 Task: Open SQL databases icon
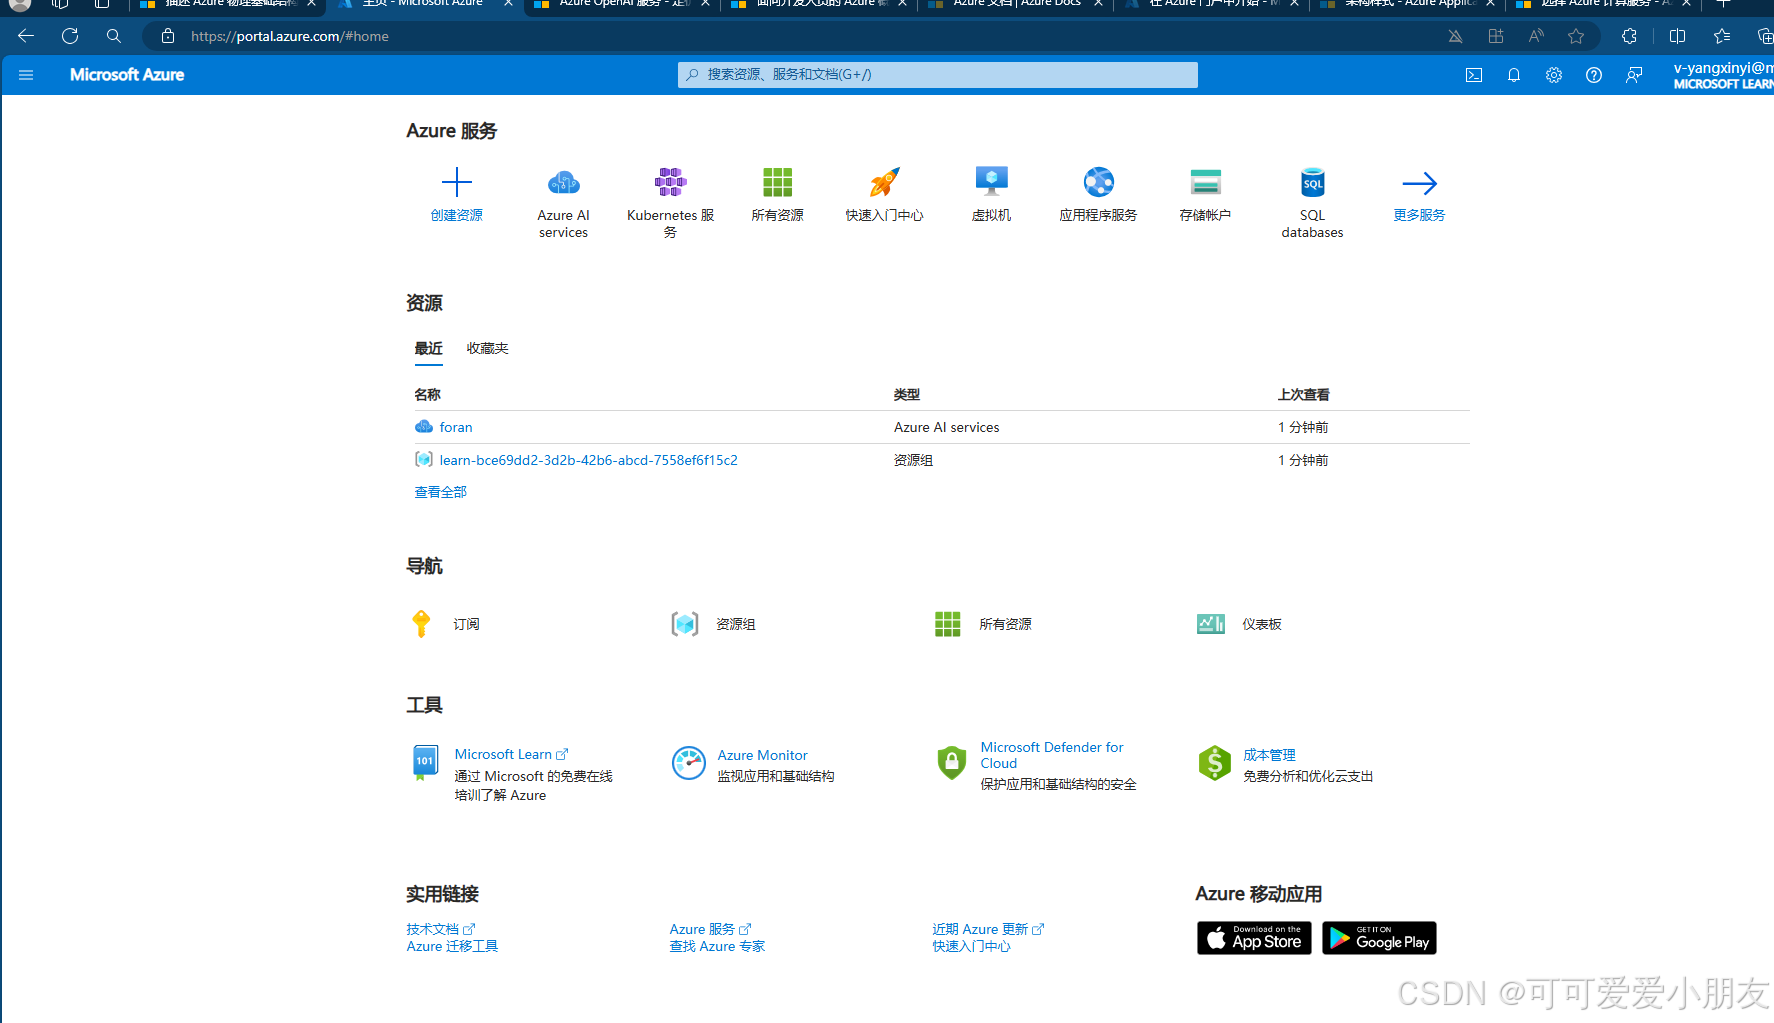[1313, 182]
